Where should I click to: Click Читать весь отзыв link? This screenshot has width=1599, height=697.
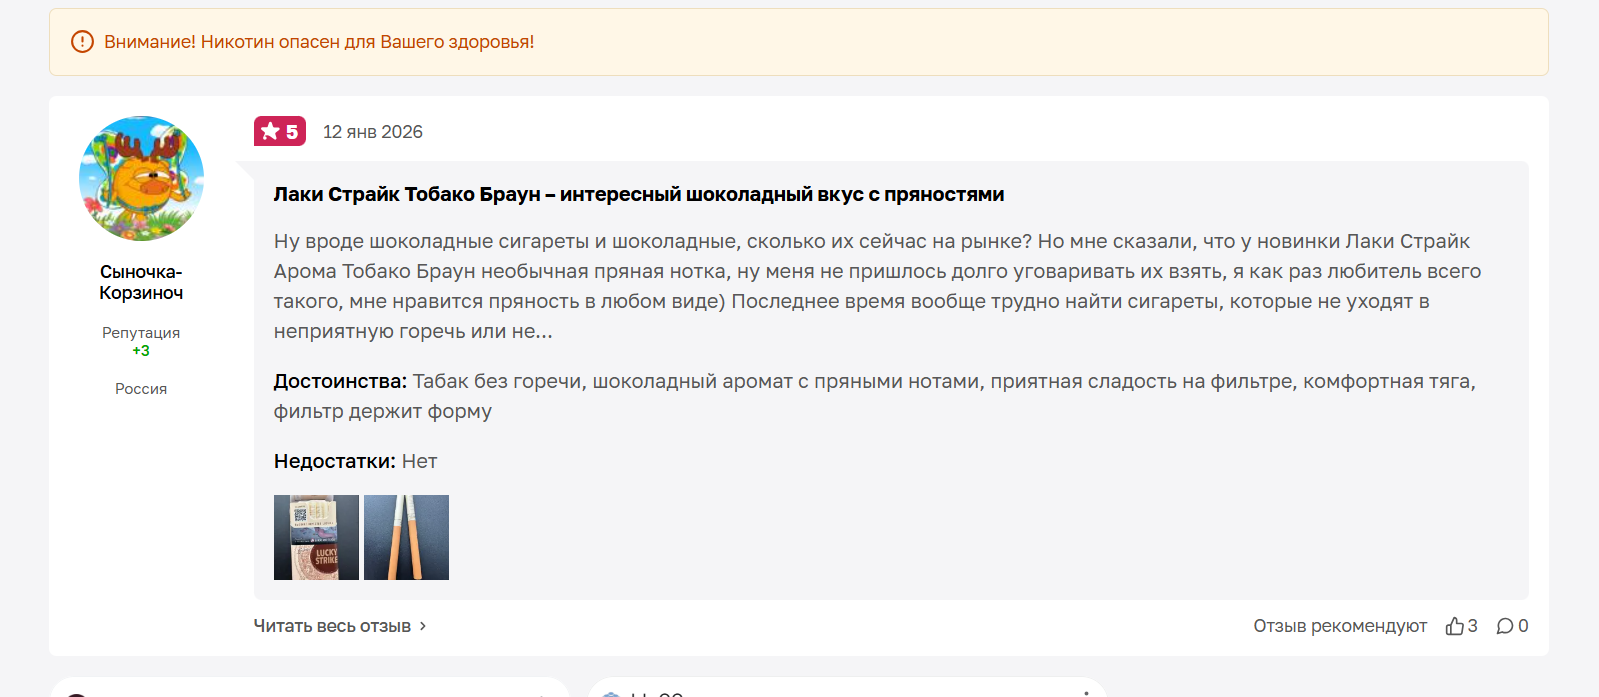pyautogui.click(x=332, y=626)
